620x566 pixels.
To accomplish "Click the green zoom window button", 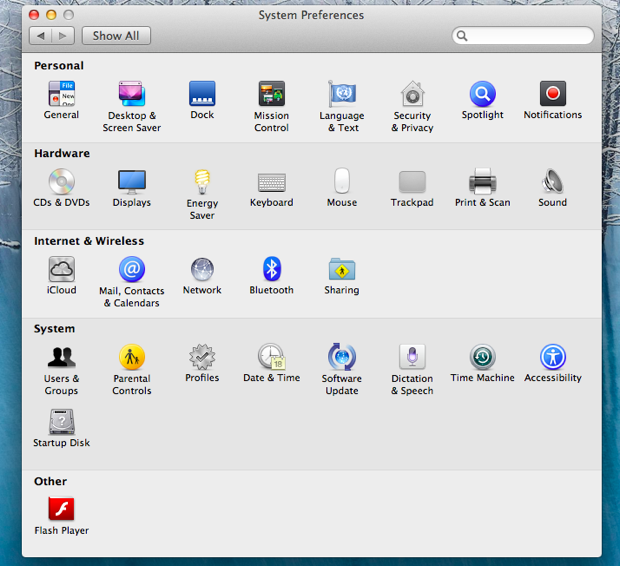I will (69, 15).
